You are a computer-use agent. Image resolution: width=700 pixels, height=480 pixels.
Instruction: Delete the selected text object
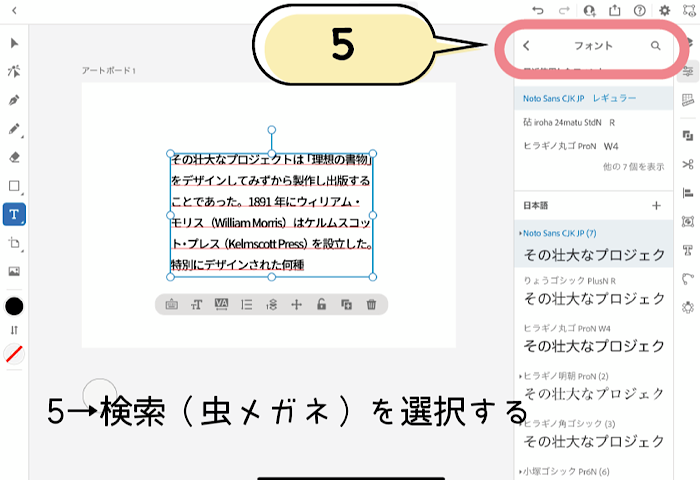pyautogui.click(x=371, y=305)
